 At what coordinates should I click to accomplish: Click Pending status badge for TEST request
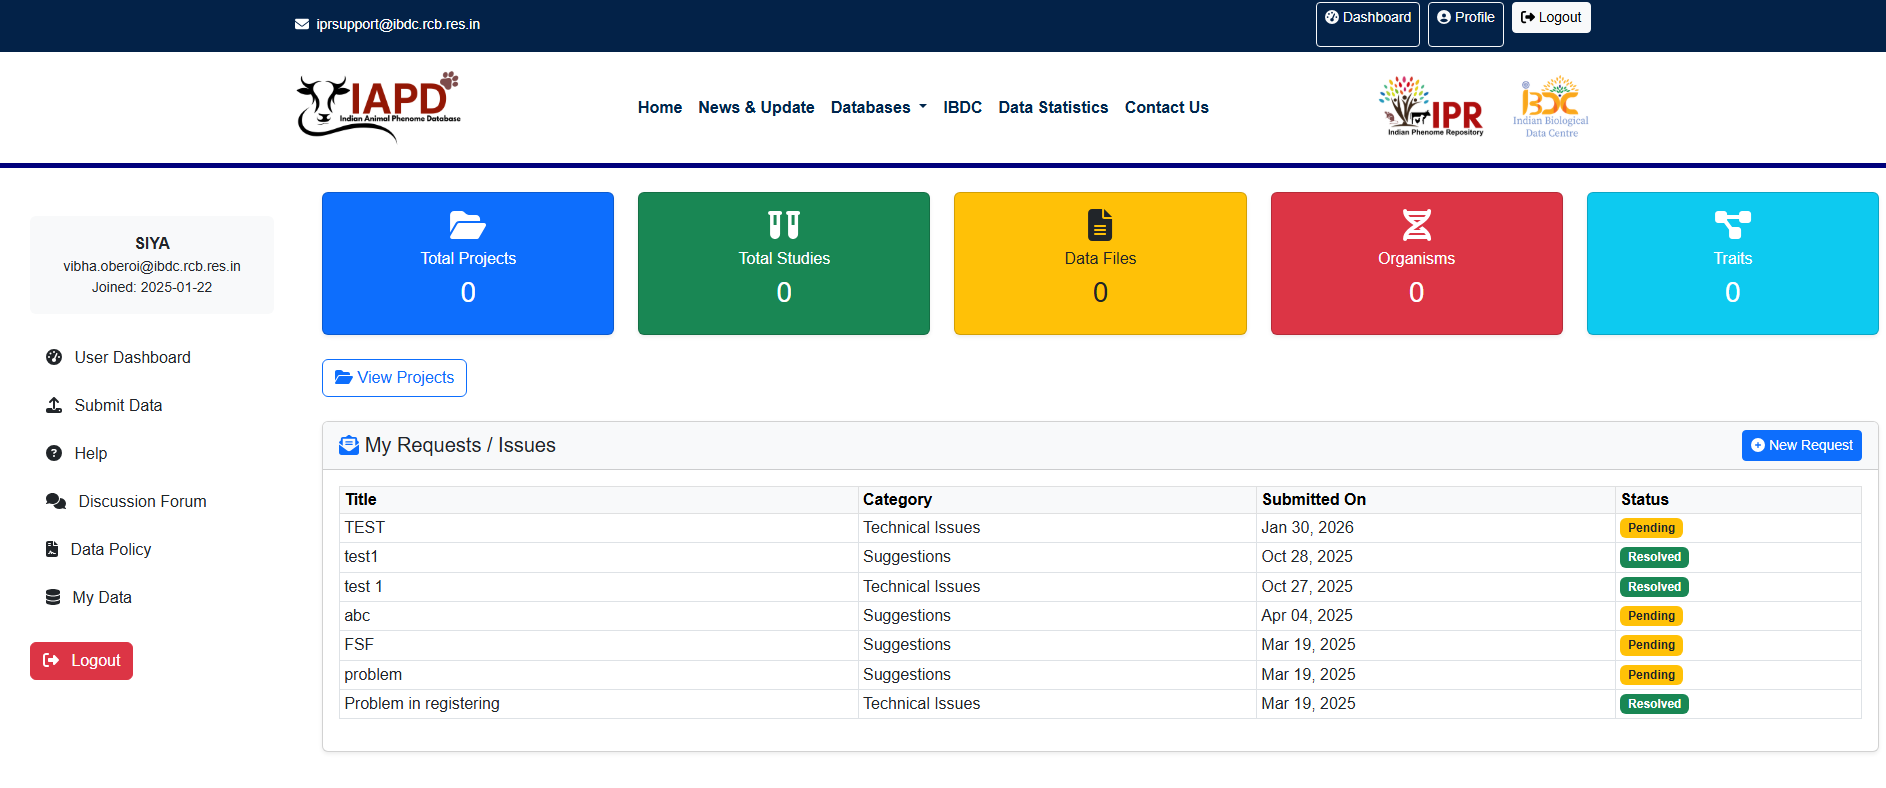tap(1651, 528)
